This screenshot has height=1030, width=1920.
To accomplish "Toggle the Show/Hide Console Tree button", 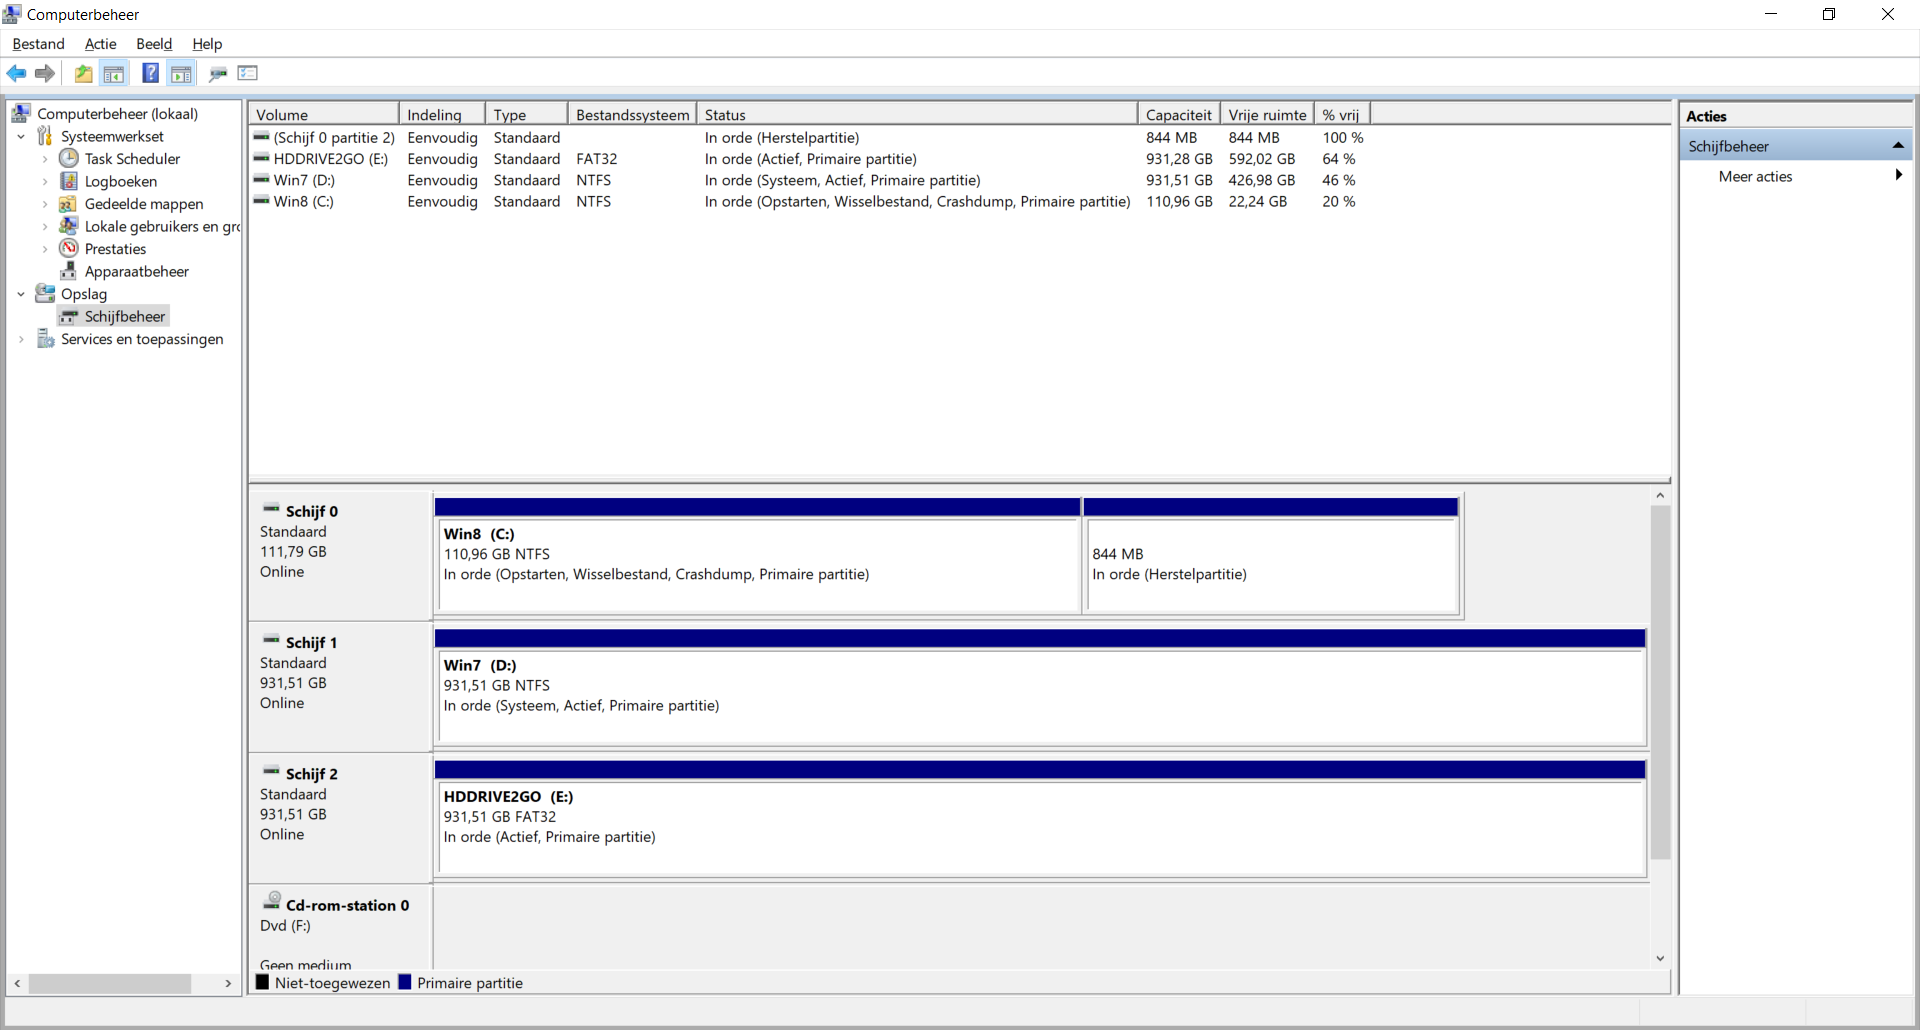I will point(114,73).
